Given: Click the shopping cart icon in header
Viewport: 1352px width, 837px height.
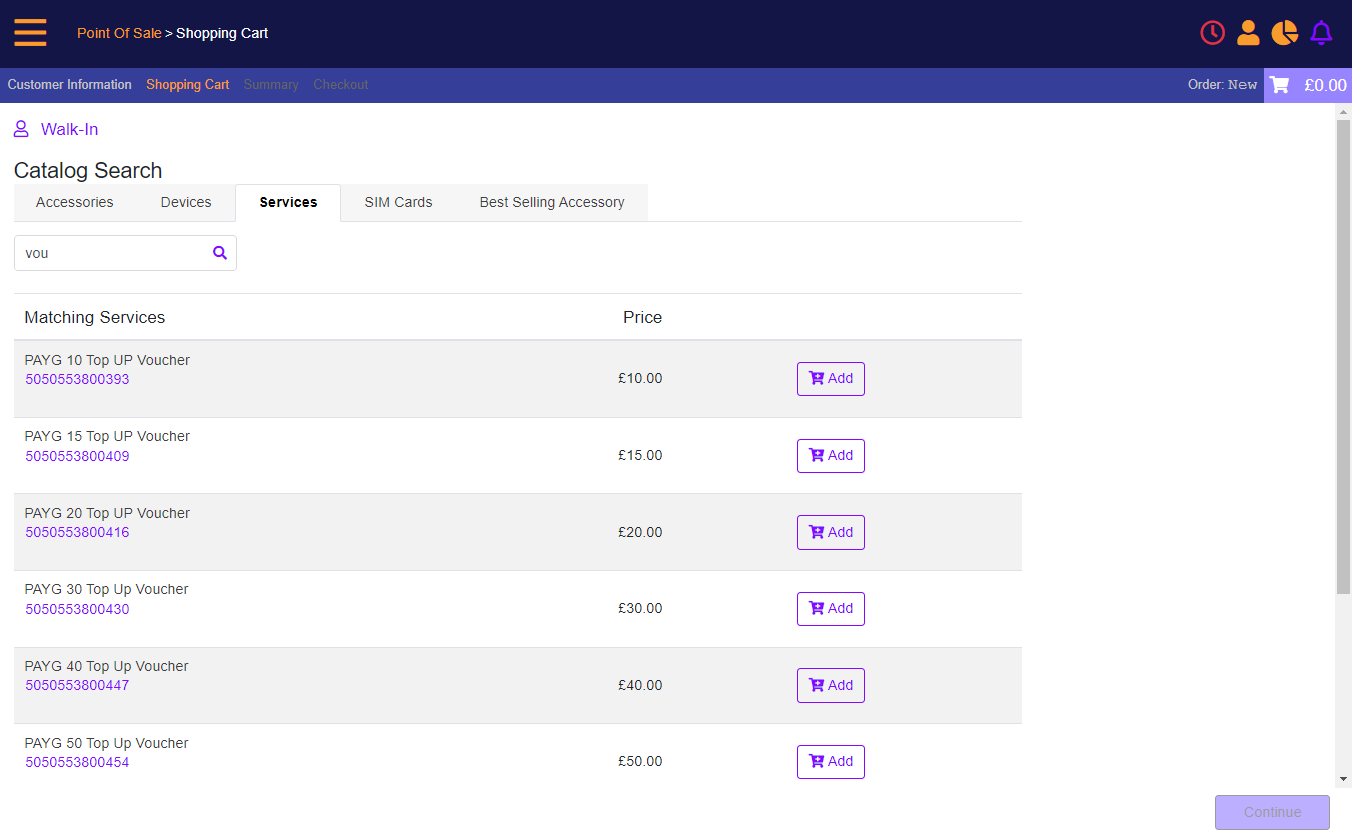Looking at the screenshot, I should pyautogui.click(x=1279, y=85).
